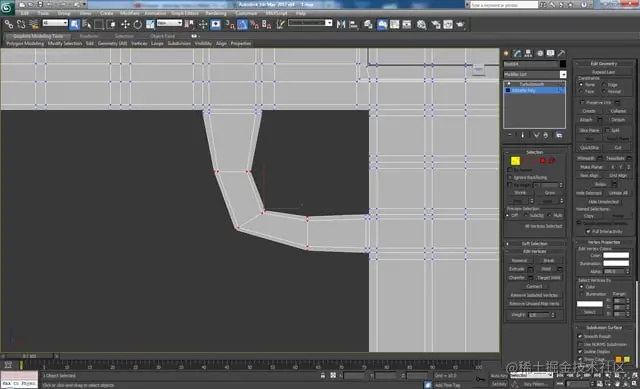The width and height of the screenshot is (640, 389).
Task: Click the vertex Illumination swatch
Action: coord(616,263)
